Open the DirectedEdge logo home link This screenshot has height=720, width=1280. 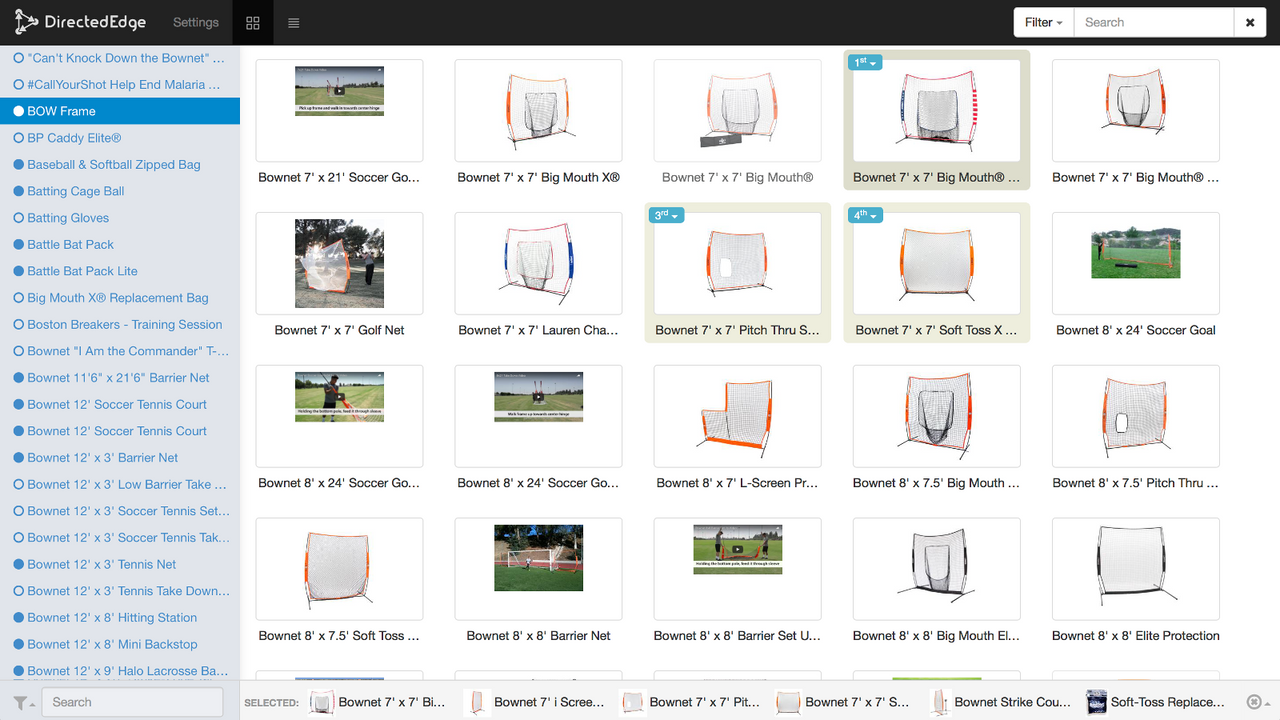tap(80, 22)
